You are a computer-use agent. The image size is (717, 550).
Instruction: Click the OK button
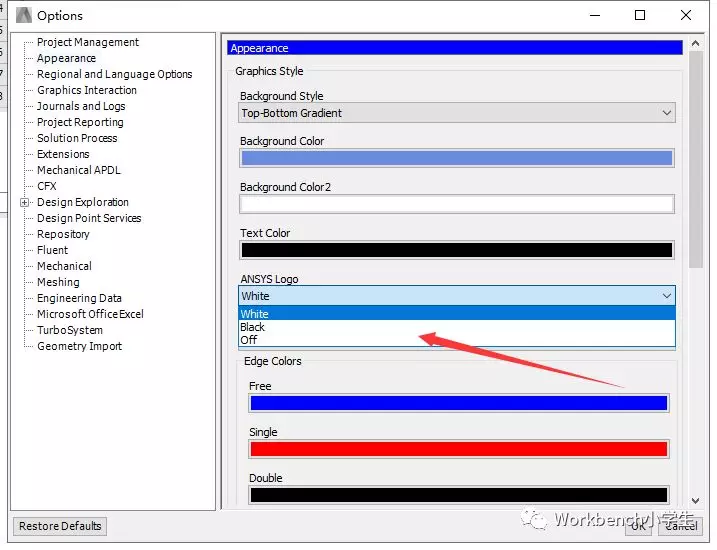point(638,526)
